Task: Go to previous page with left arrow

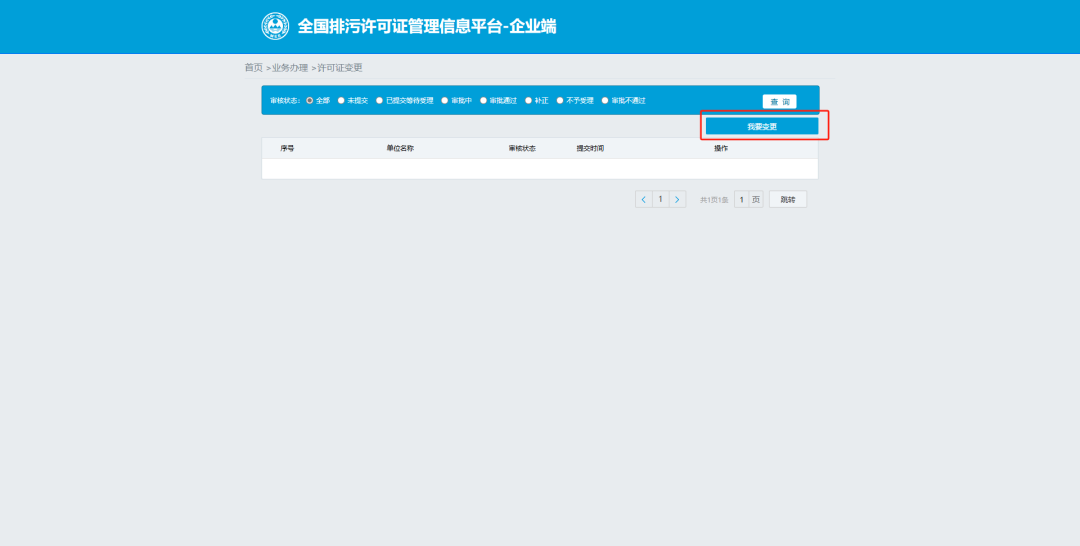Action: 643,199
